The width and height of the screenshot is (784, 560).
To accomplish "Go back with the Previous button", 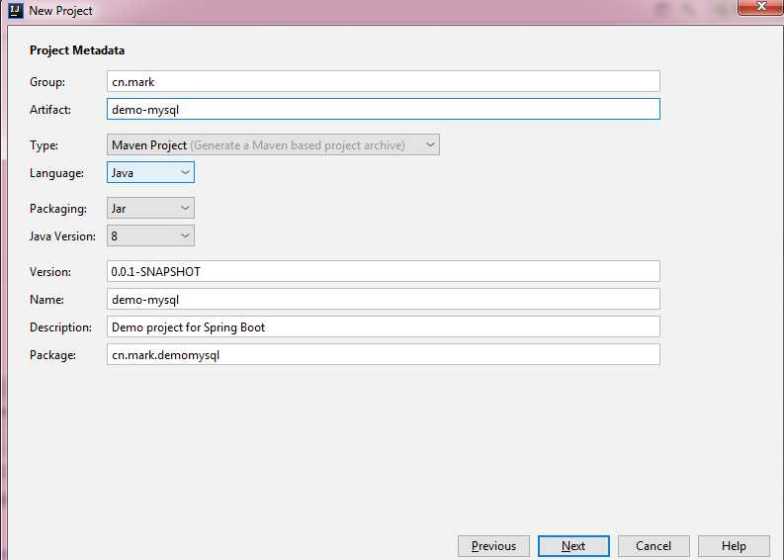I will [494, 546].
